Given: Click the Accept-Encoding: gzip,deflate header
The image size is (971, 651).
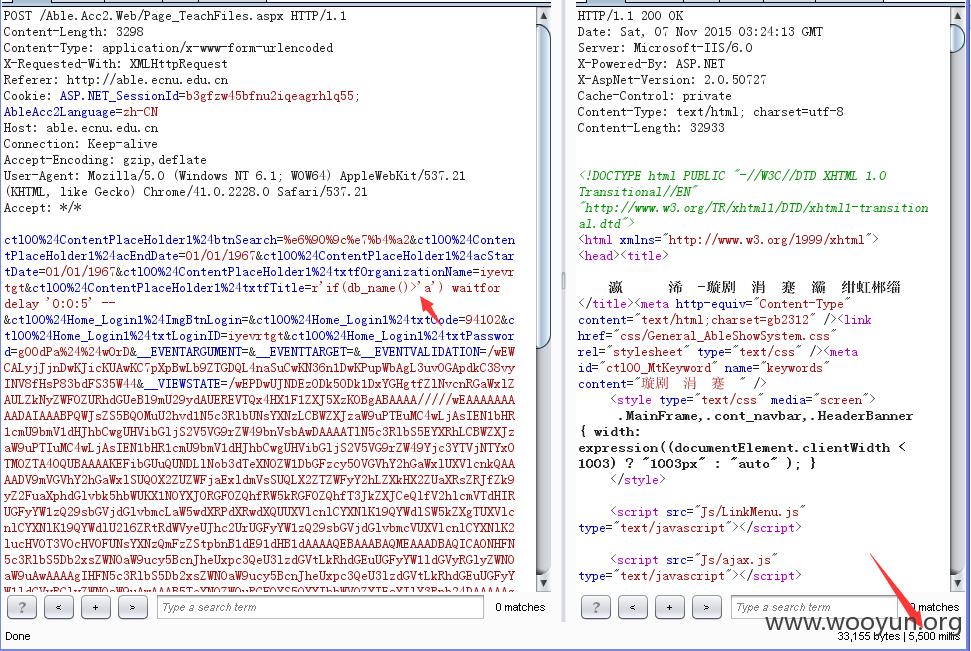Looking at the screenshot, I should [x=105, y=160].
